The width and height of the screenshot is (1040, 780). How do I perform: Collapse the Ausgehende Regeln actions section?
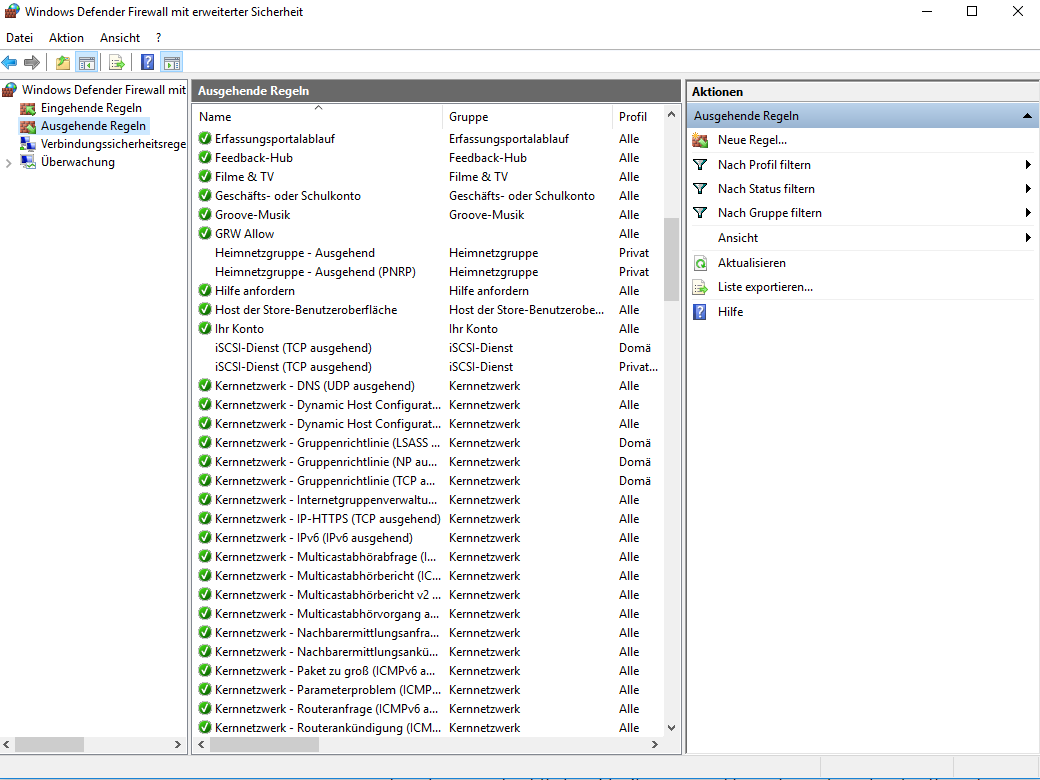click(1027, 116)
